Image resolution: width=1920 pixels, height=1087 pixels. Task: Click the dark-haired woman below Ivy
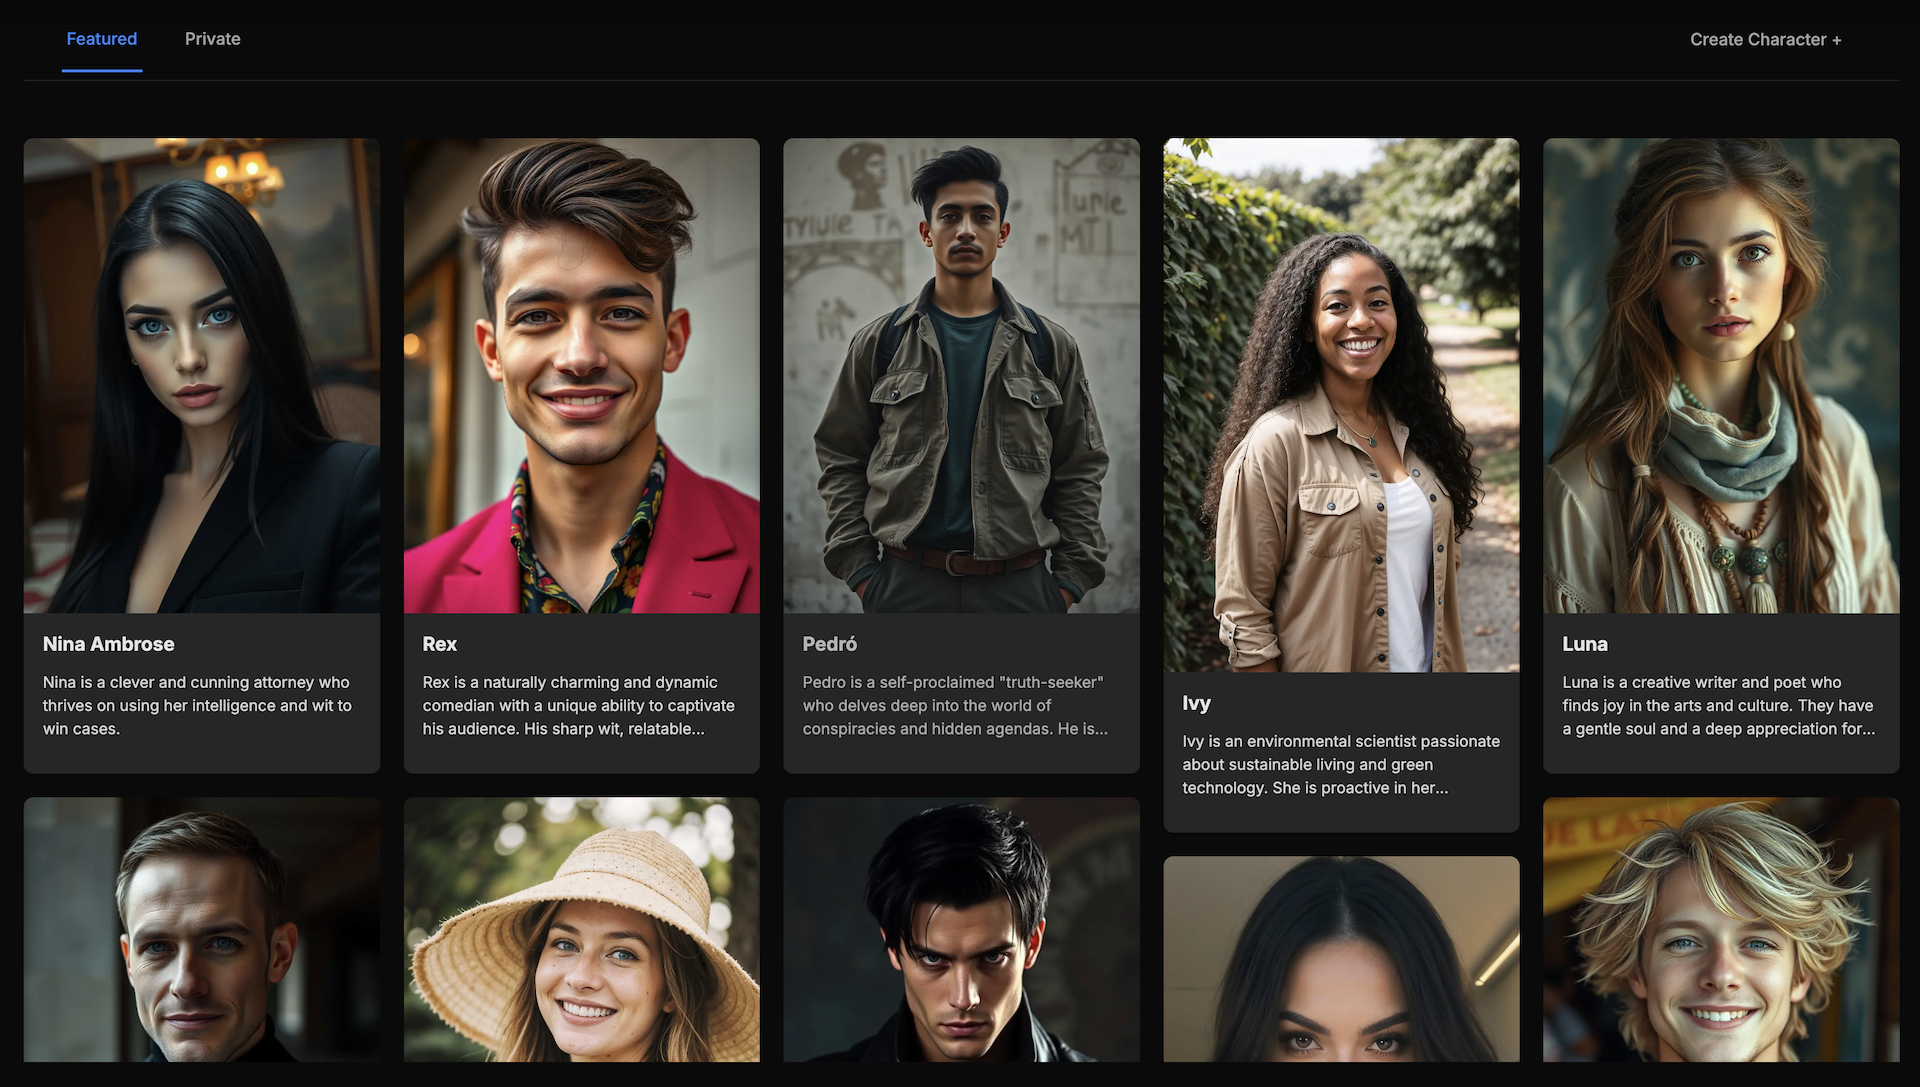1341,960
